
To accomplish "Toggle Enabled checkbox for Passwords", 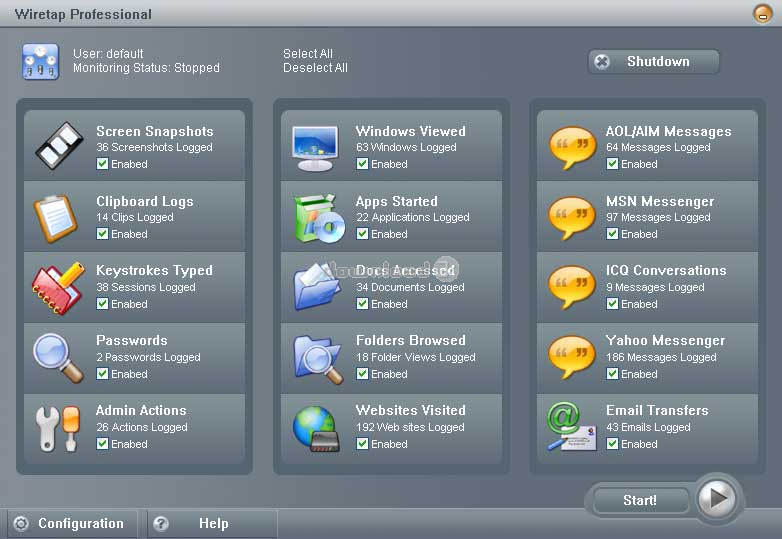I will (x=102, y=373).
